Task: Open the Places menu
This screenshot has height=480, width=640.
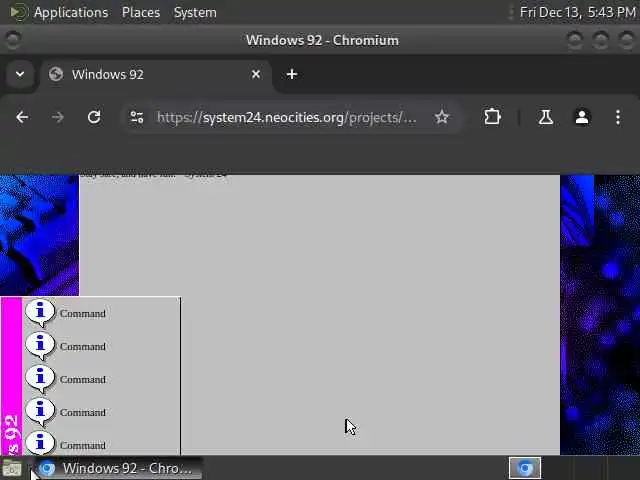Action: tap(141, 12)
